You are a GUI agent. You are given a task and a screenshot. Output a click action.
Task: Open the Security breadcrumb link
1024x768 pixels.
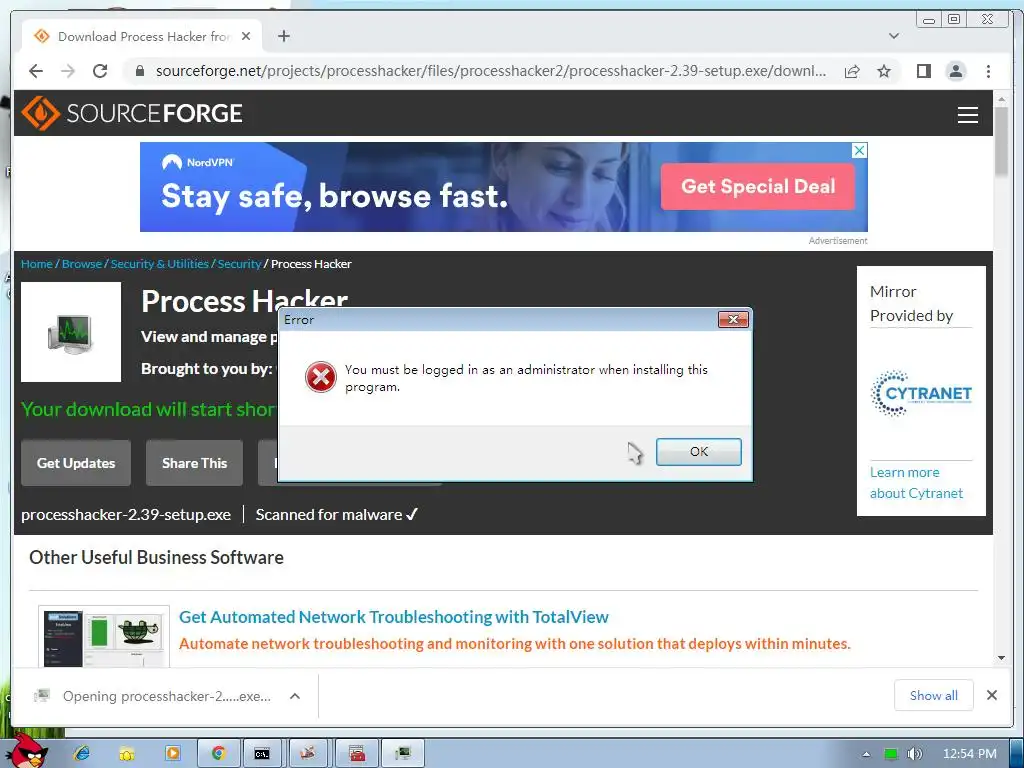click(239, 264)
